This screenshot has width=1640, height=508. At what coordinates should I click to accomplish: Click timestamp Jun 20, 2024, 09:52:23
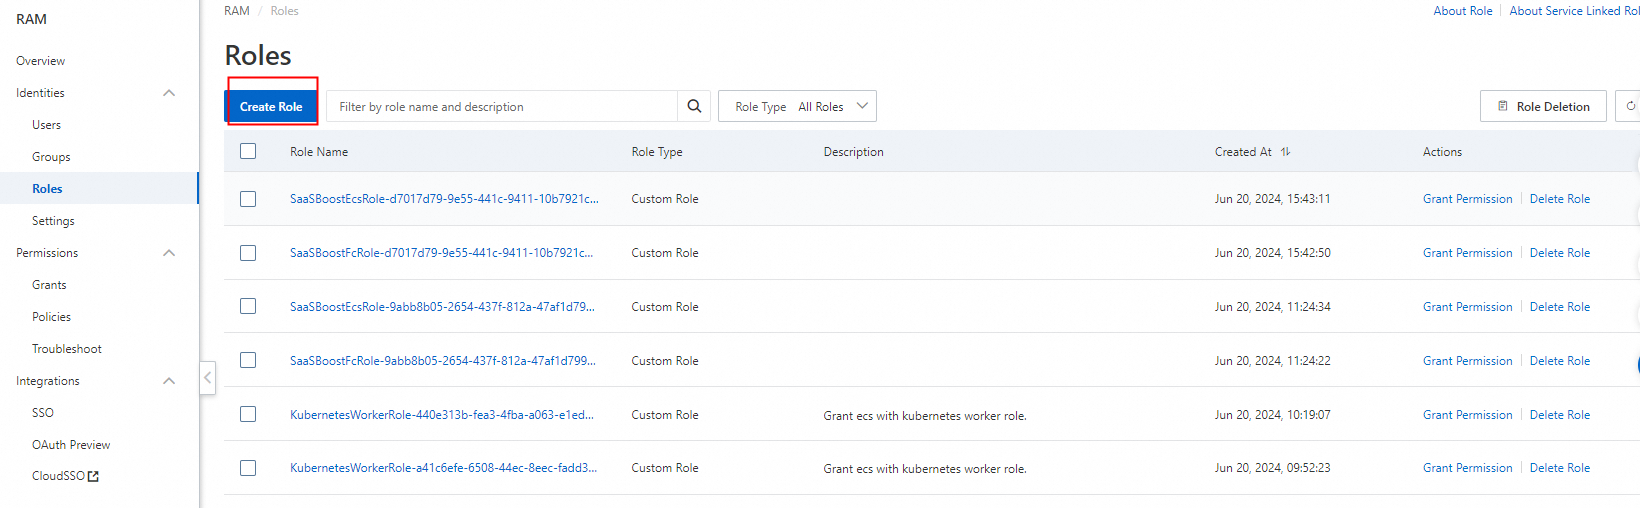1272,468
